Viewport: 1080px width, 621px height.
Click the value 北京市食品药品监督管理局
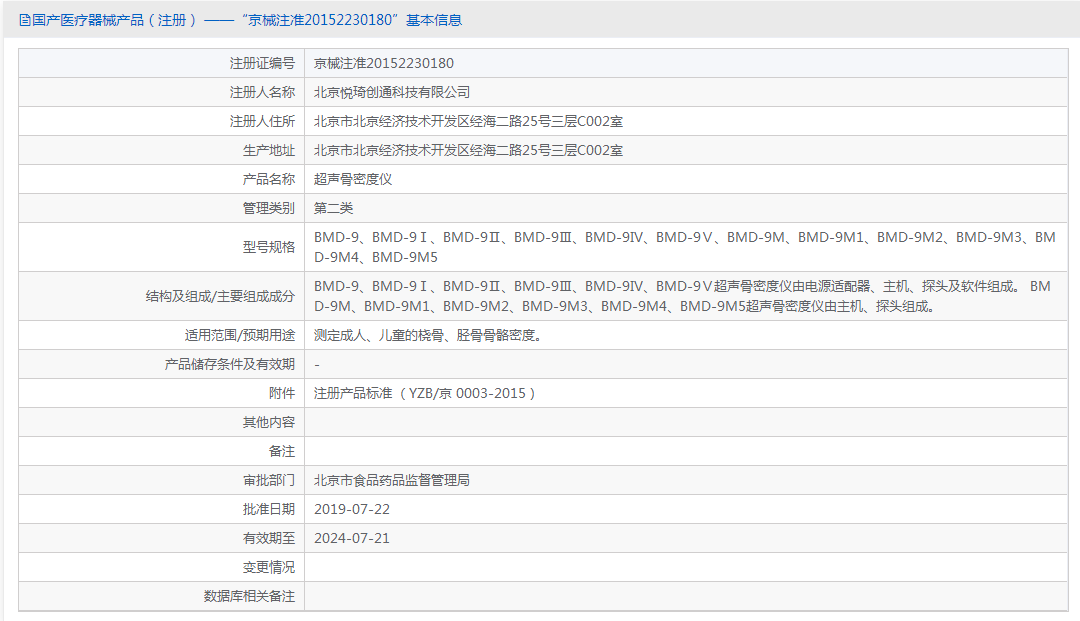pos(392,480)
